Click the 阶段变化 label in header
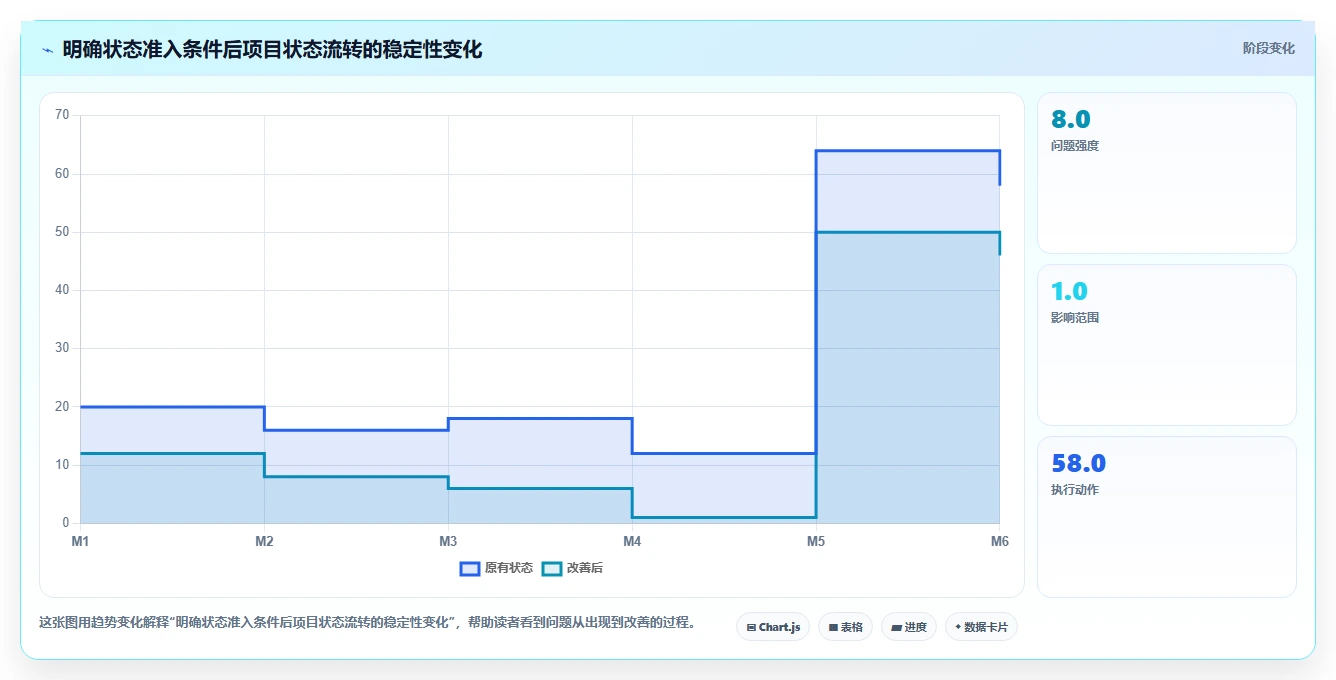The width and height of the screenshot is (1336, 680). (1268, 48)
